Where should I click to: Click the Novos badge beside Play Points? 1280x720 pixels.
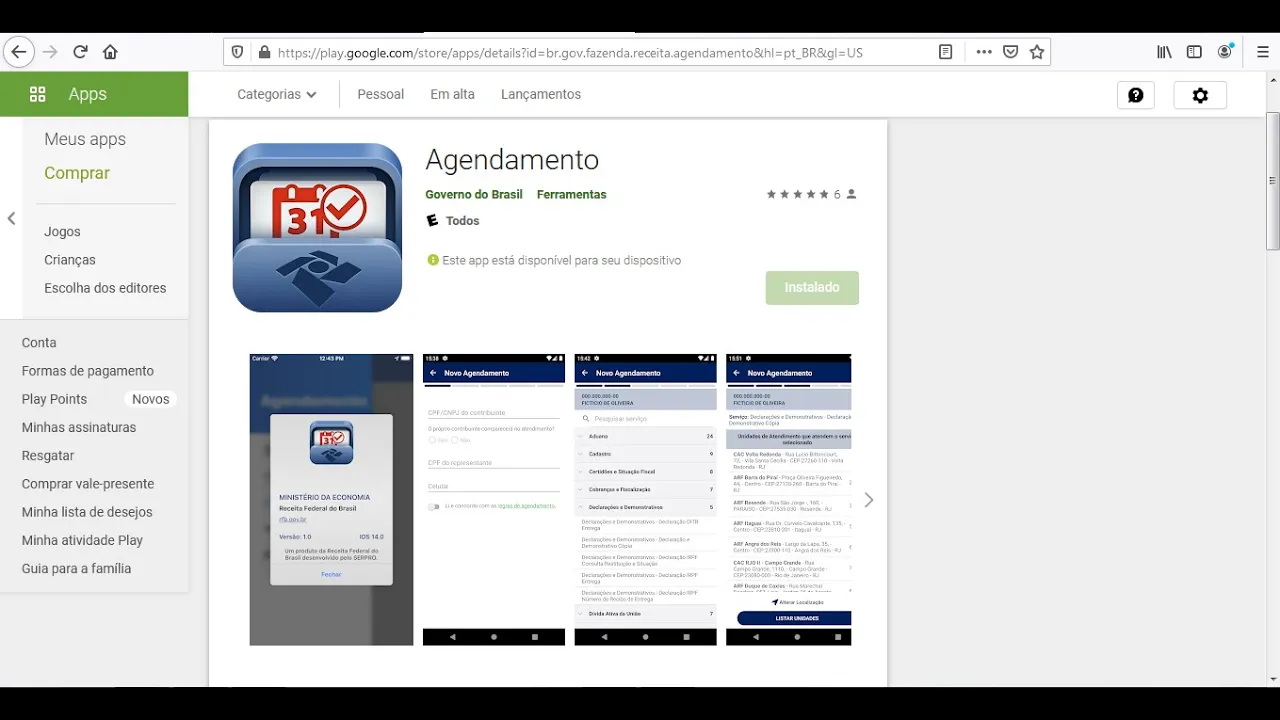click(151, 398)
